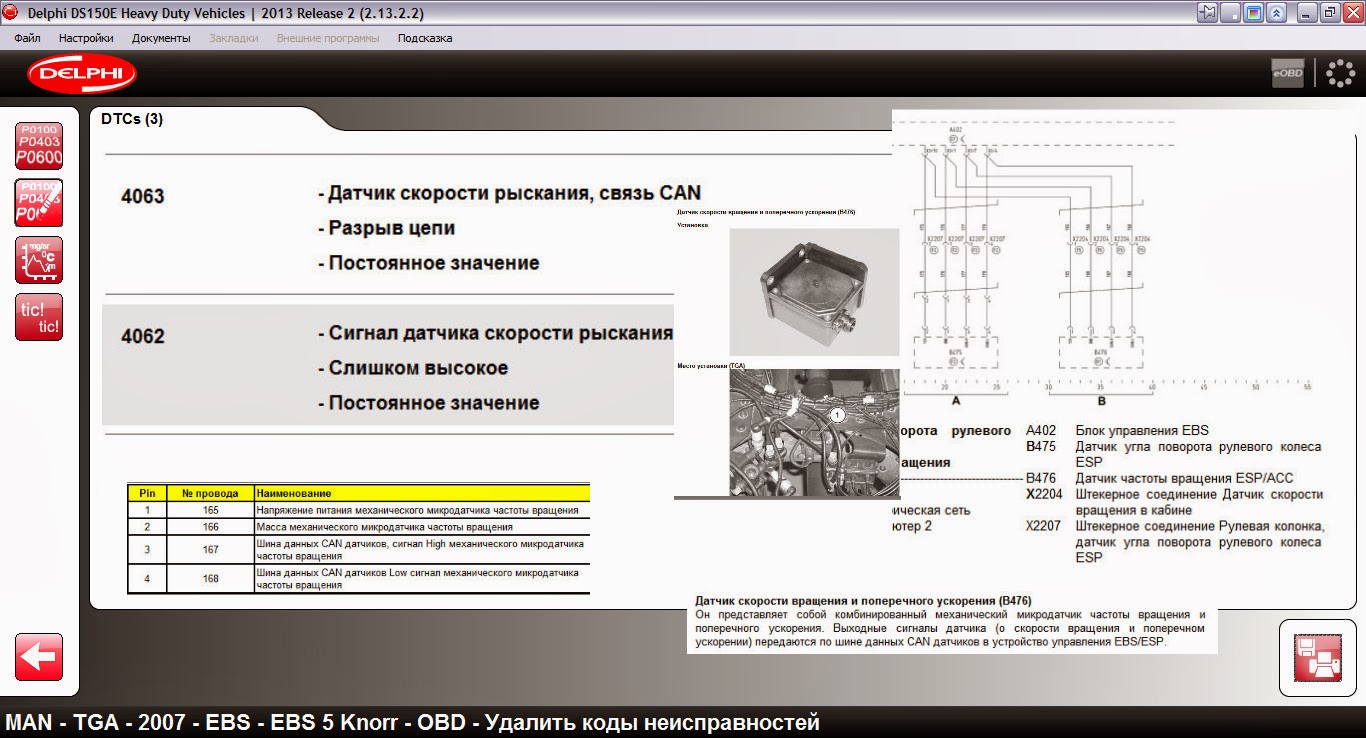The height and width of the screenshot is (738, 1366).
Task: Open the Подсказка menu
Action: point(425,38)
